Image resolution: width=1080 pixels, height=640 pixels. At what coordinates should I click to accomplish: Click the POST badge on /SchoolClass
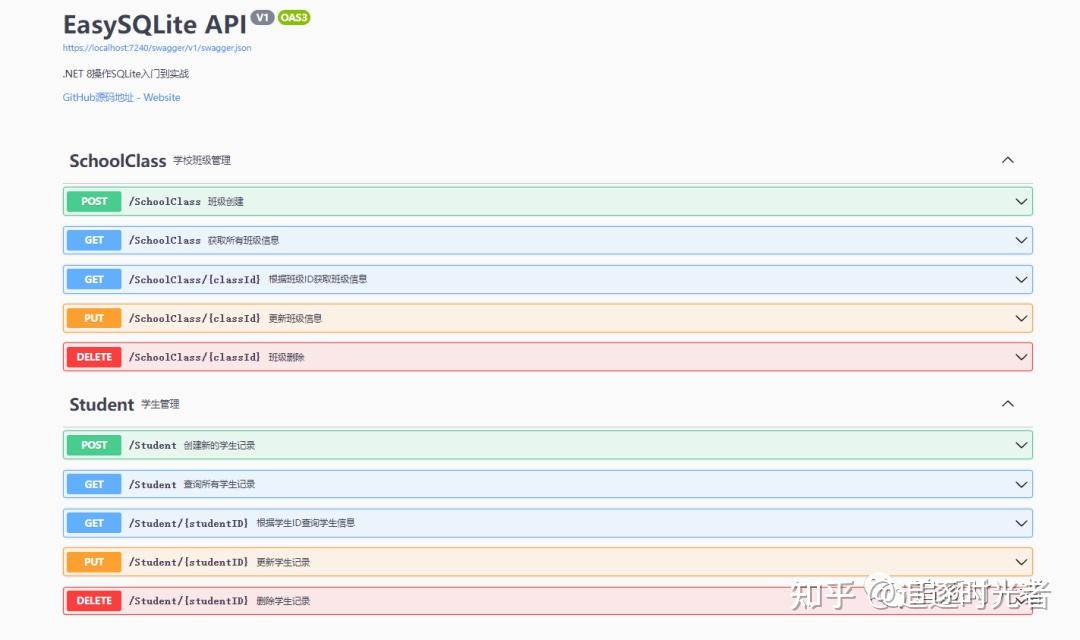[93, 201]
